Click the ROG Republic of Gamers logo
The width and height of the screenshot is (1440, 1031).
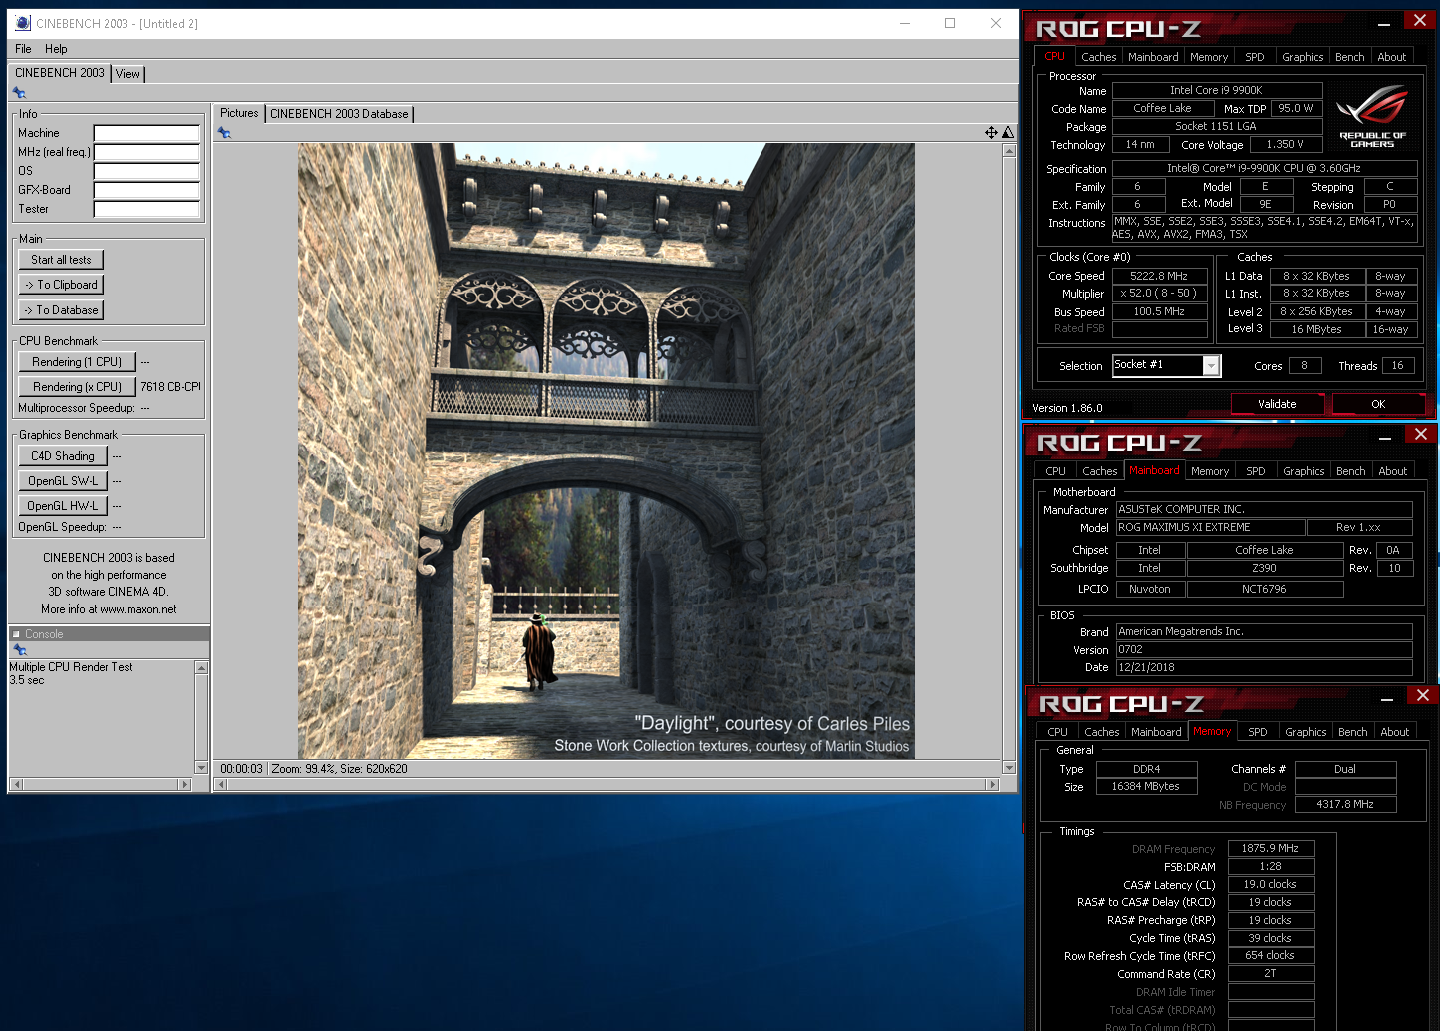coord(1372,116)
